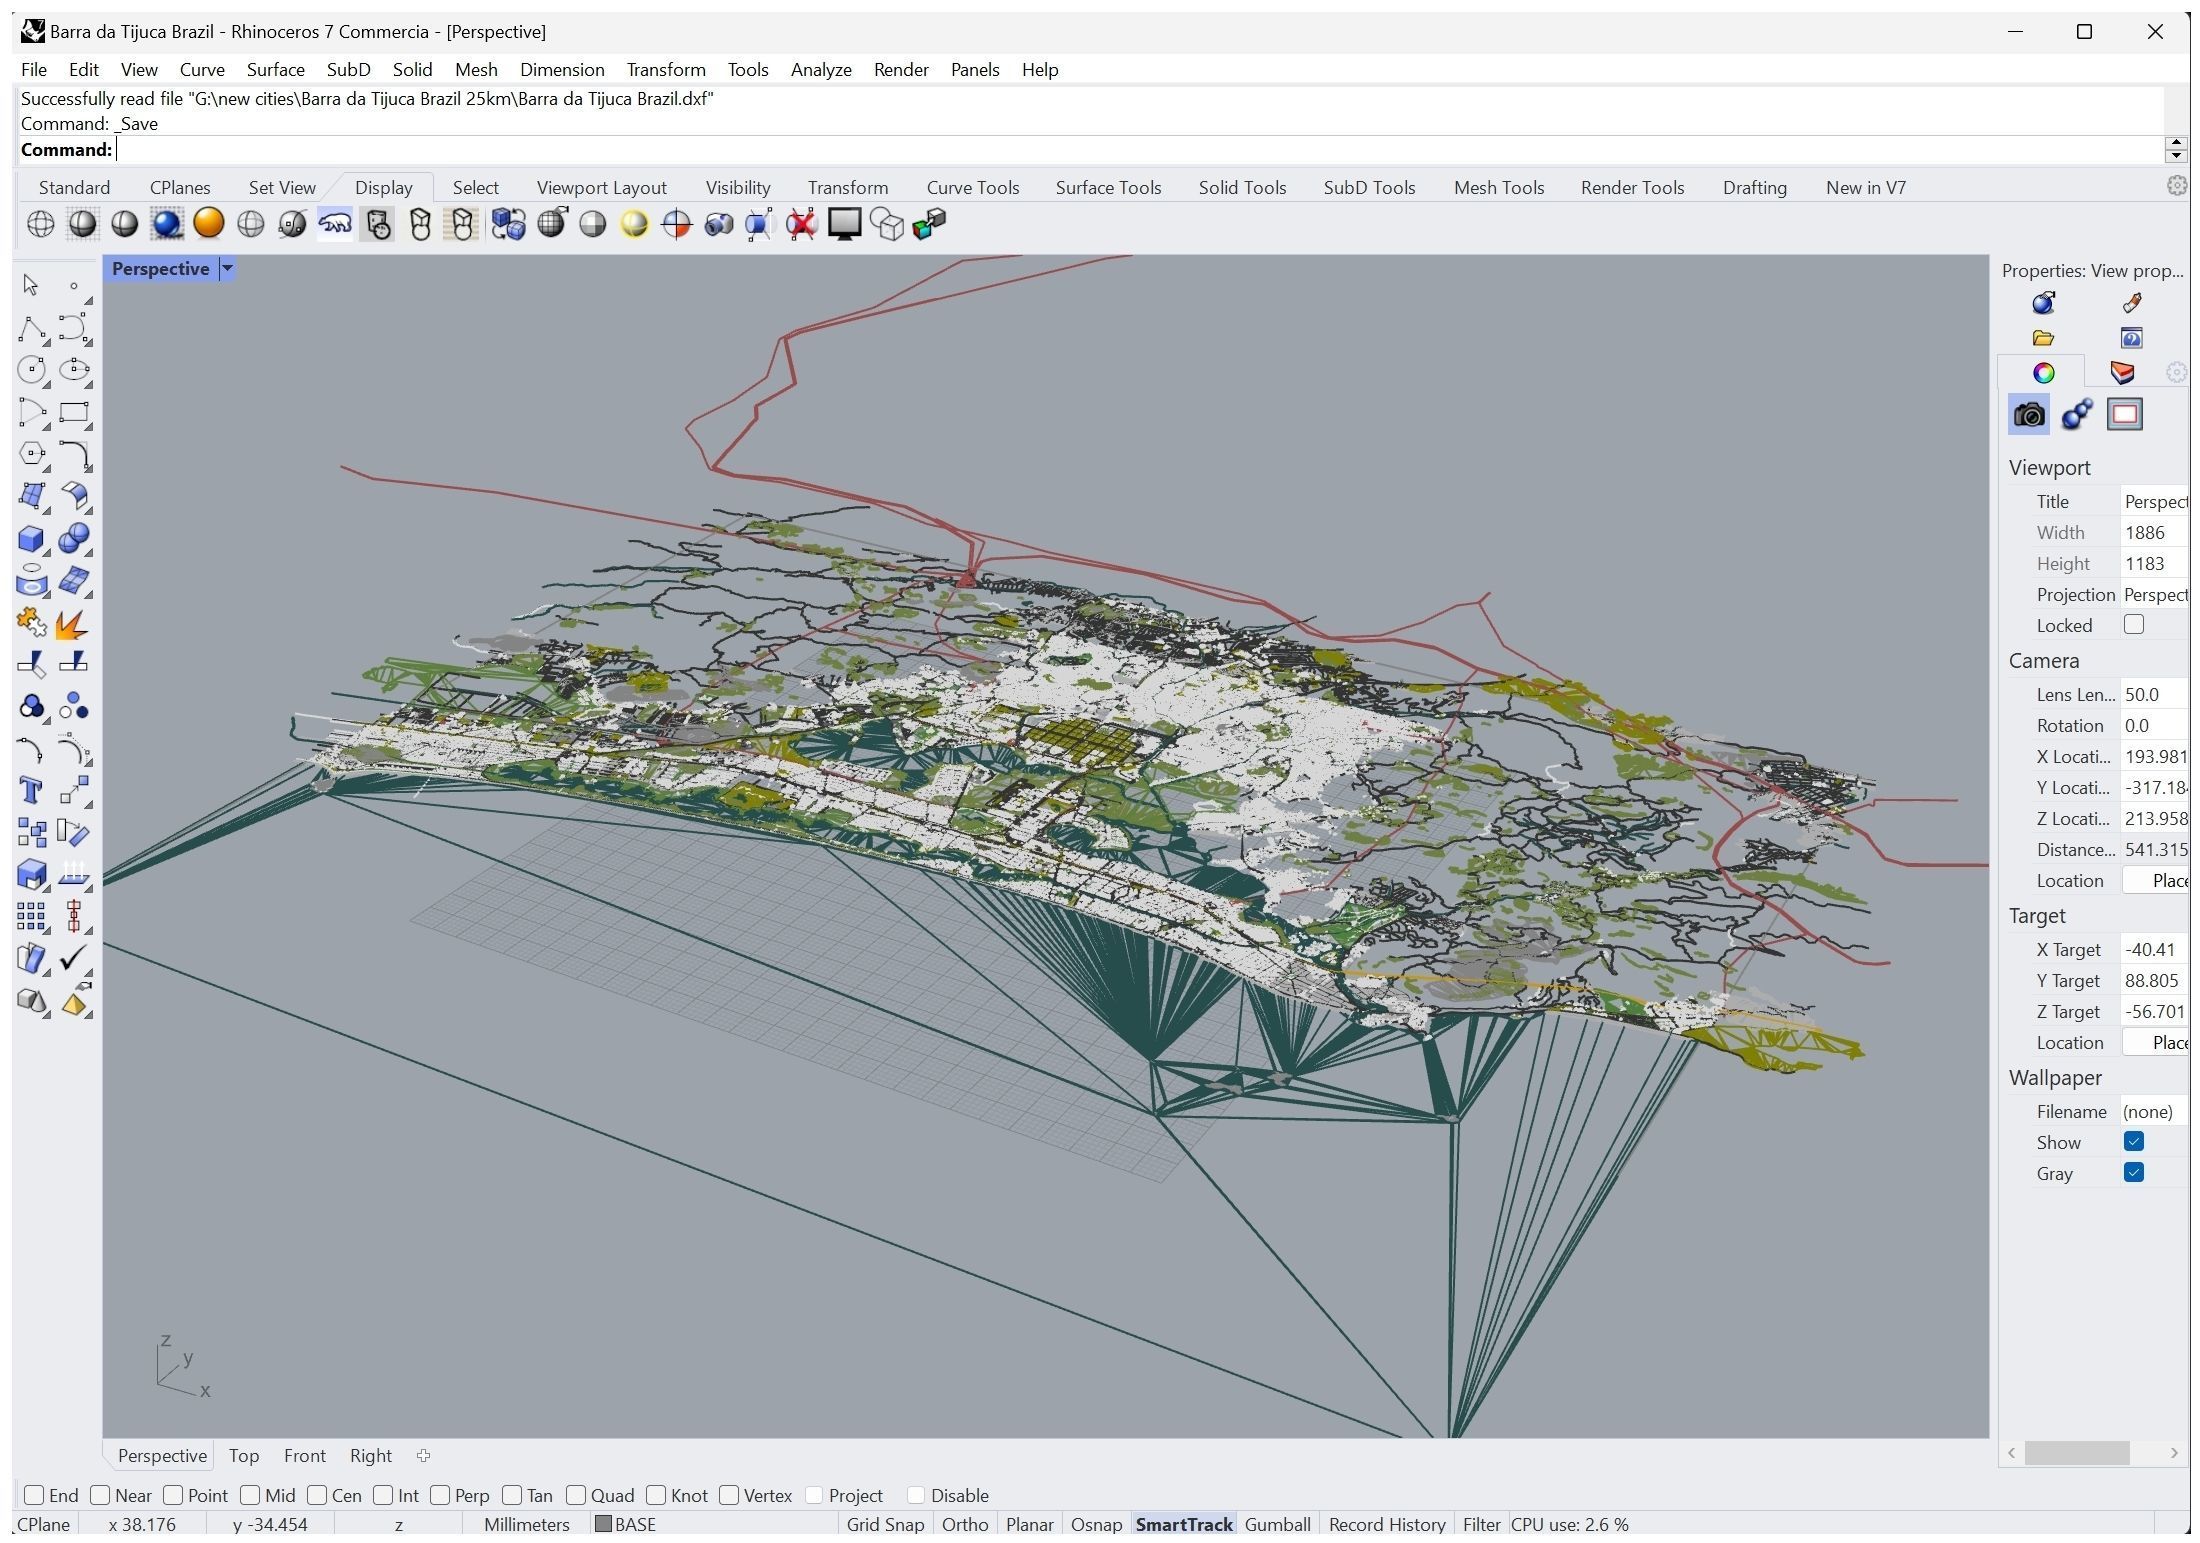Choose the orange sphere render icon
Viewport: 2200px width, 1543px height.
tap(209, 224)
